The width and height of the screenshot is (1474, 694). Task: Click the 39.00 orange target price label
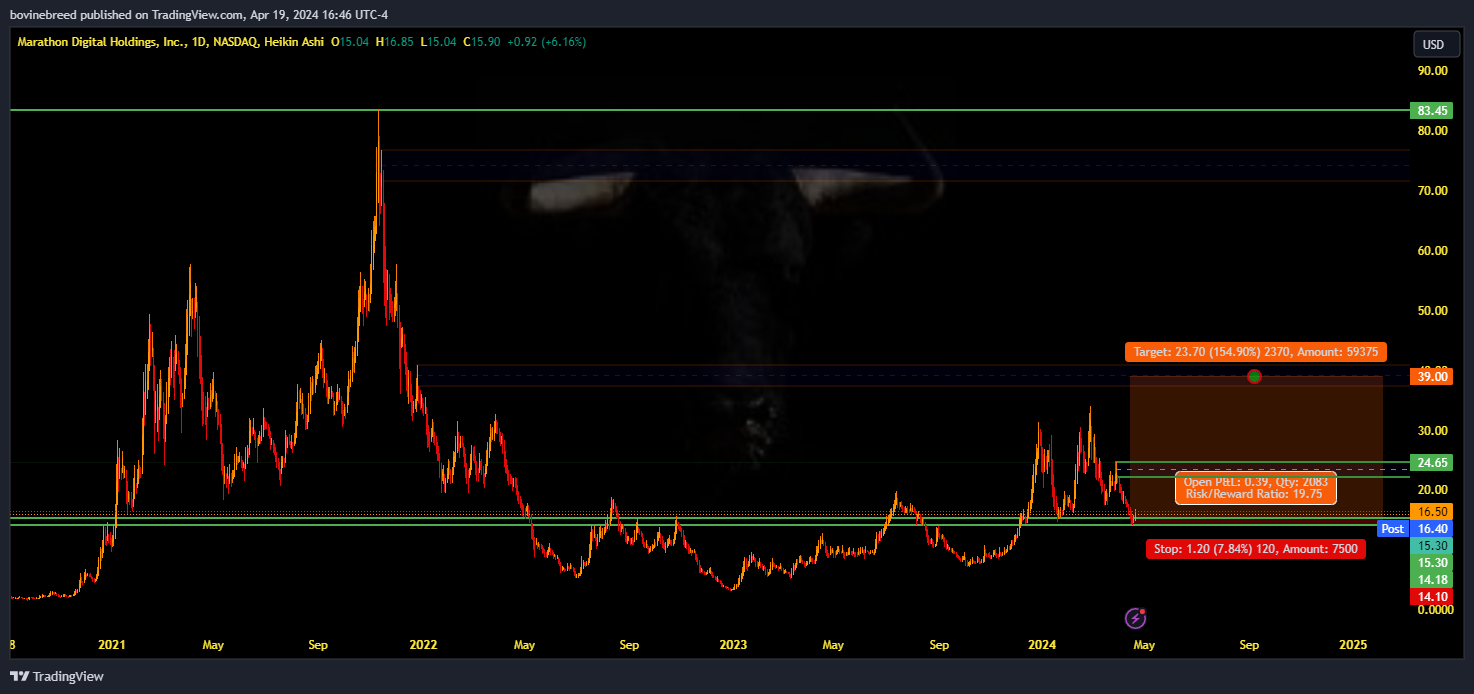click(1433, 376)
